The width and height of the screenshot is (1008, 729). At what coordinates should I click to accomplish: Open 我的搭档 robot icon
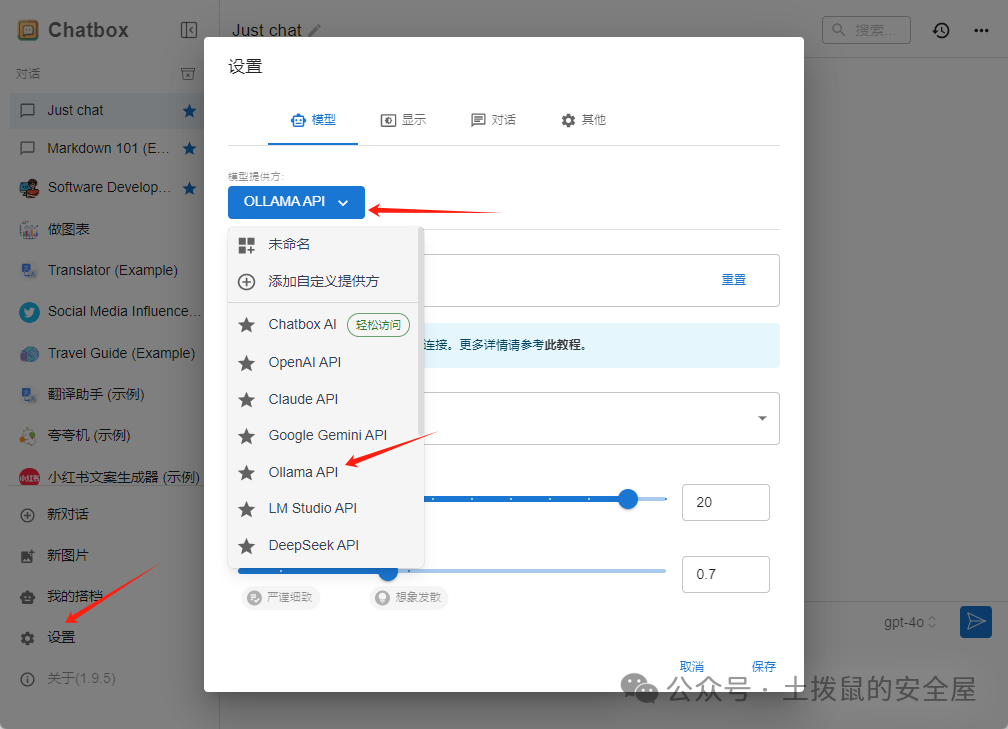click(28, 597)
